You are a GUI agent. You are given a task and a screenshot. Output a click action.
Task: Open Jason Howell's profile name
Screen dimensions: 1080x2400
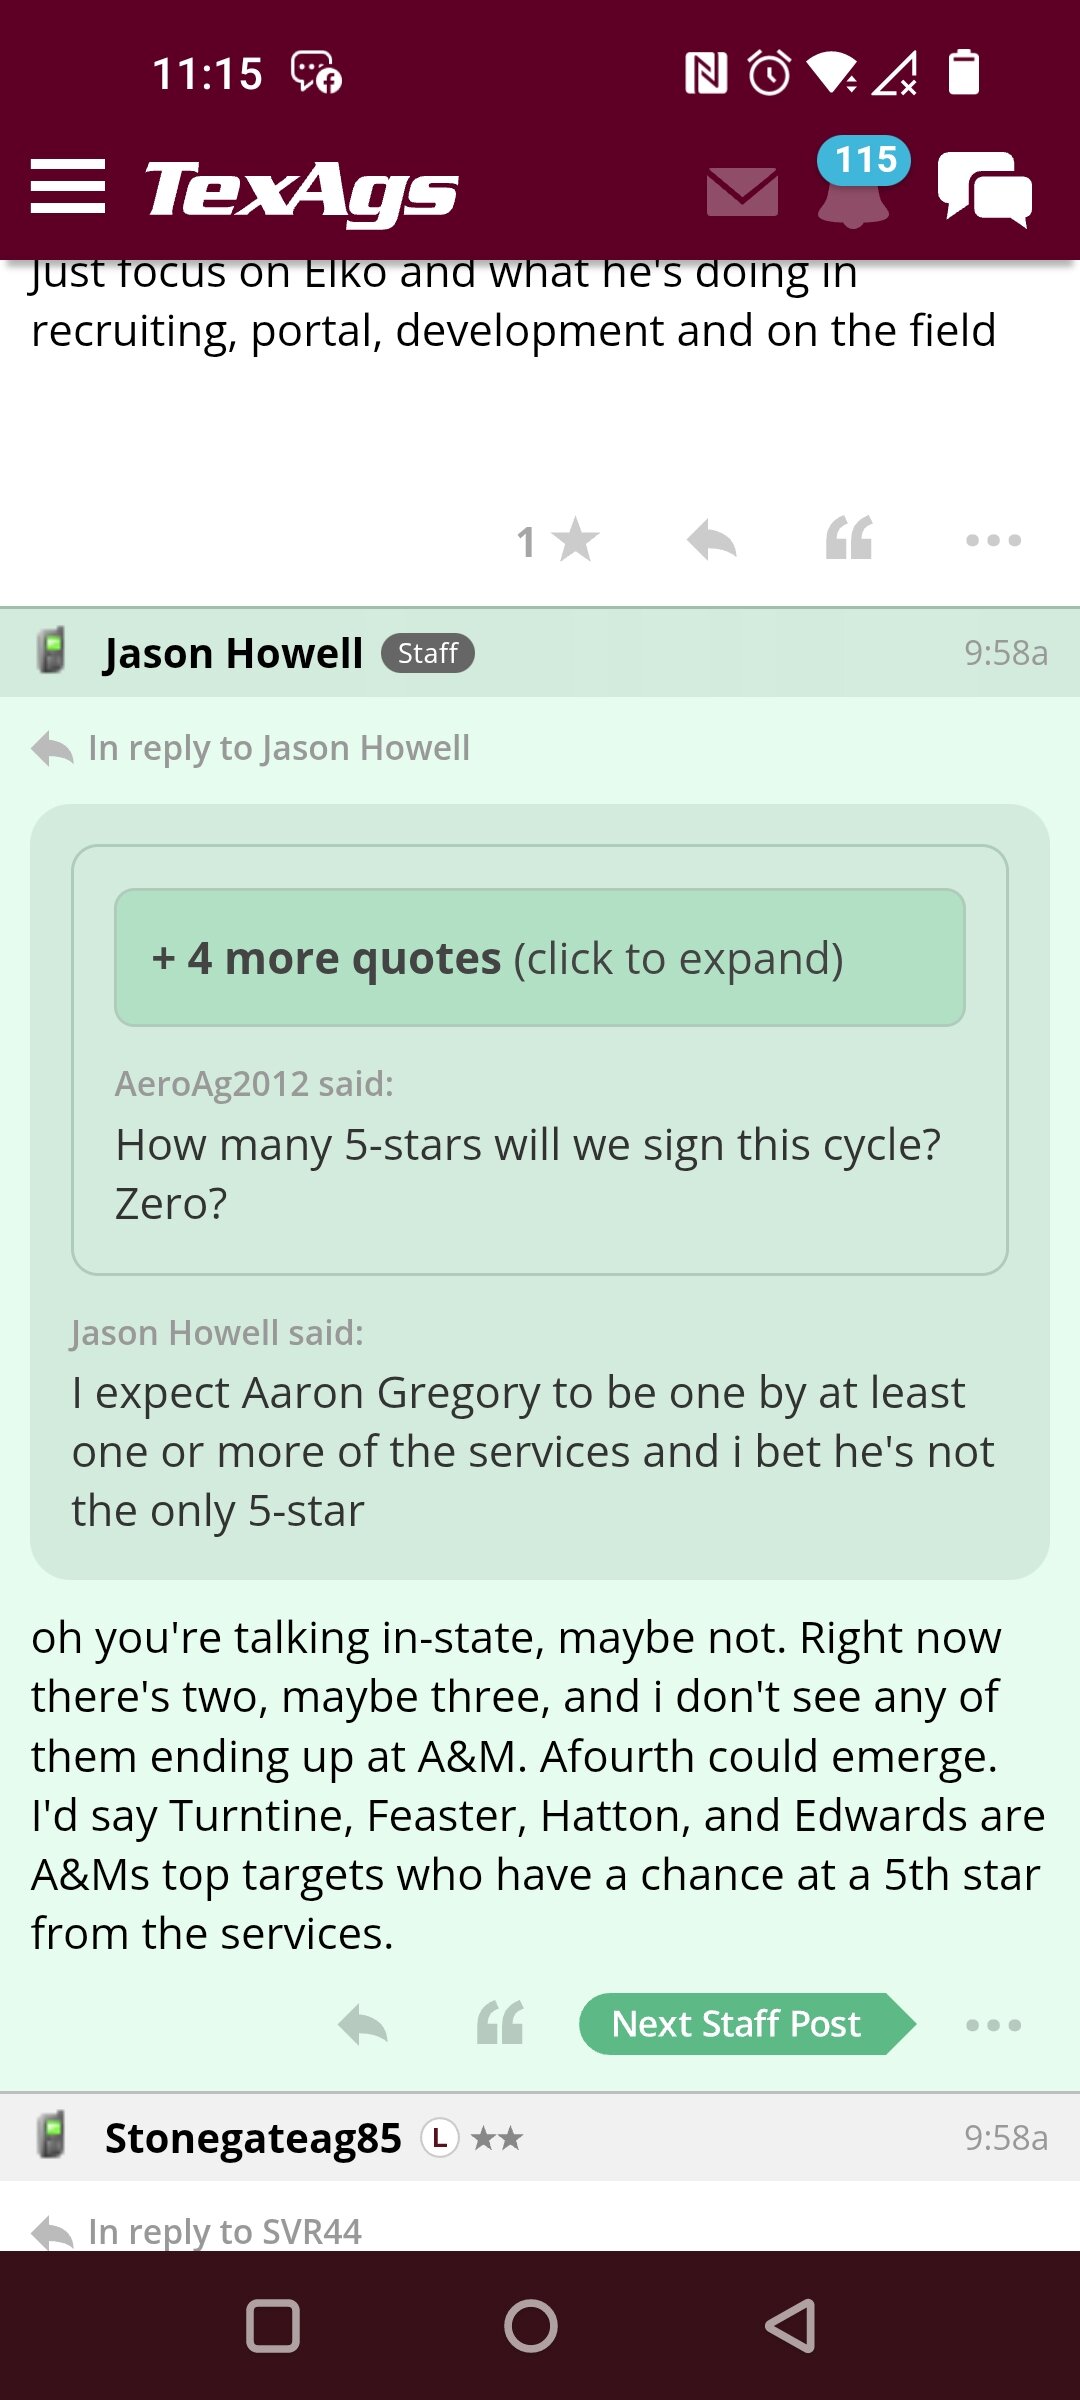pos(233,653)
